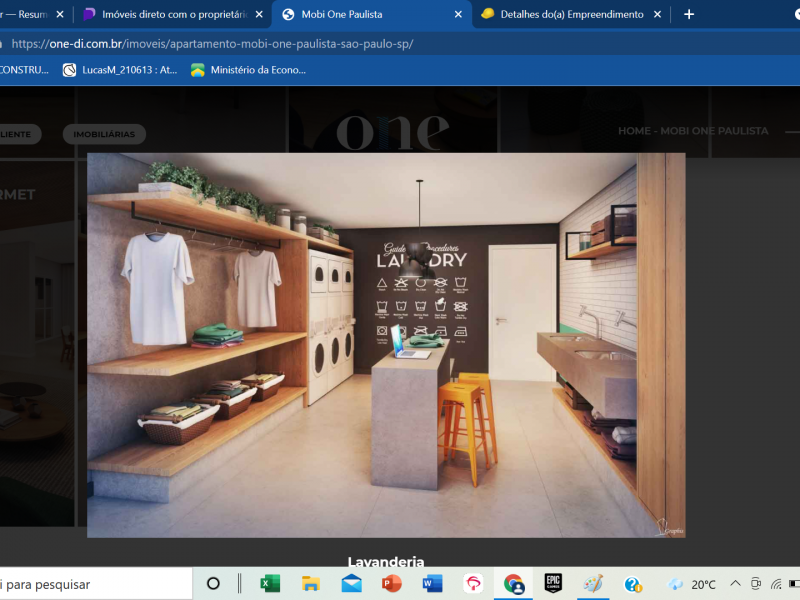Viewport: 800px width, 600px height.
Task: Close the Resumo tab
Action: pyautogui.click(x=60, y=14)
